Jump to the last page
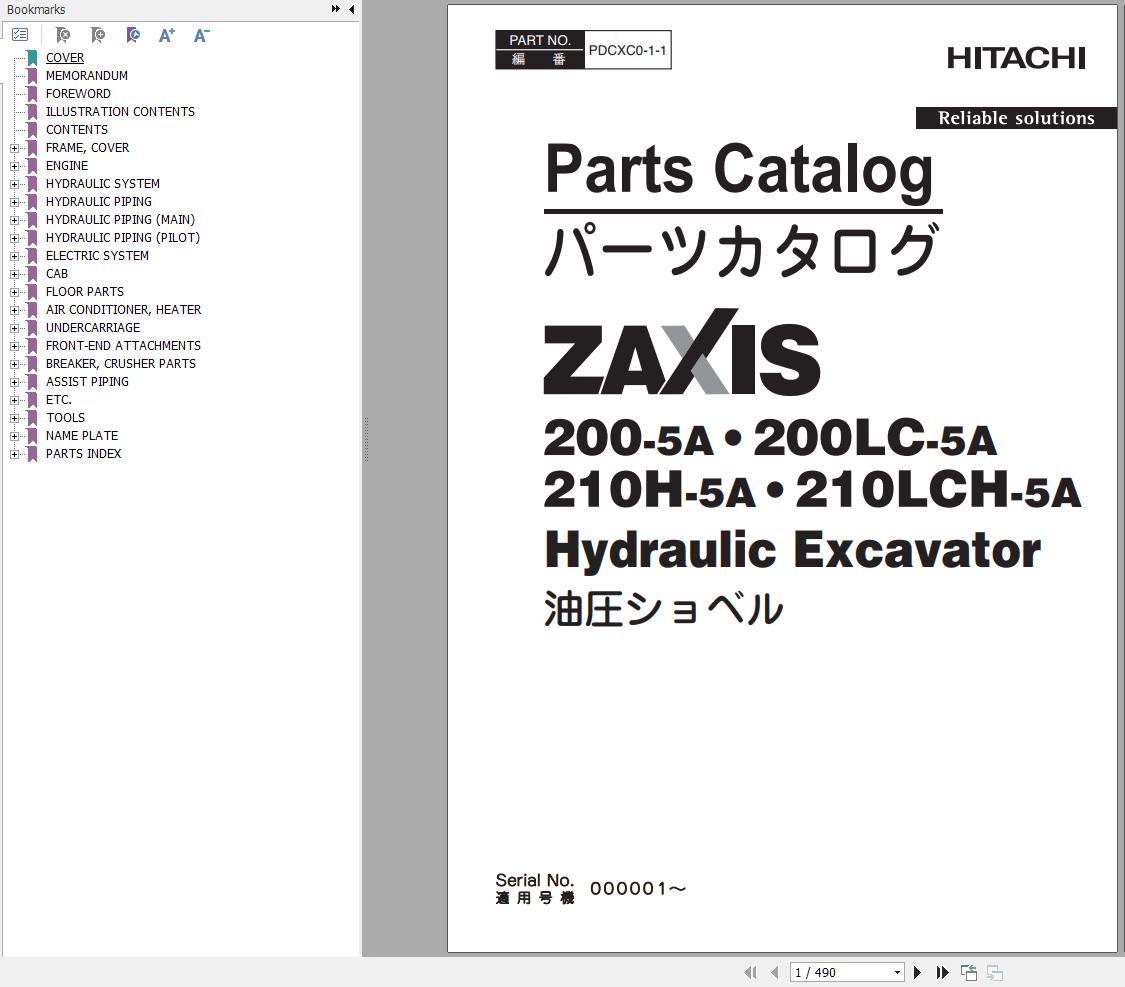This screenshot has width=1125, height=987. pyautogui.click(x=942, y=973)
